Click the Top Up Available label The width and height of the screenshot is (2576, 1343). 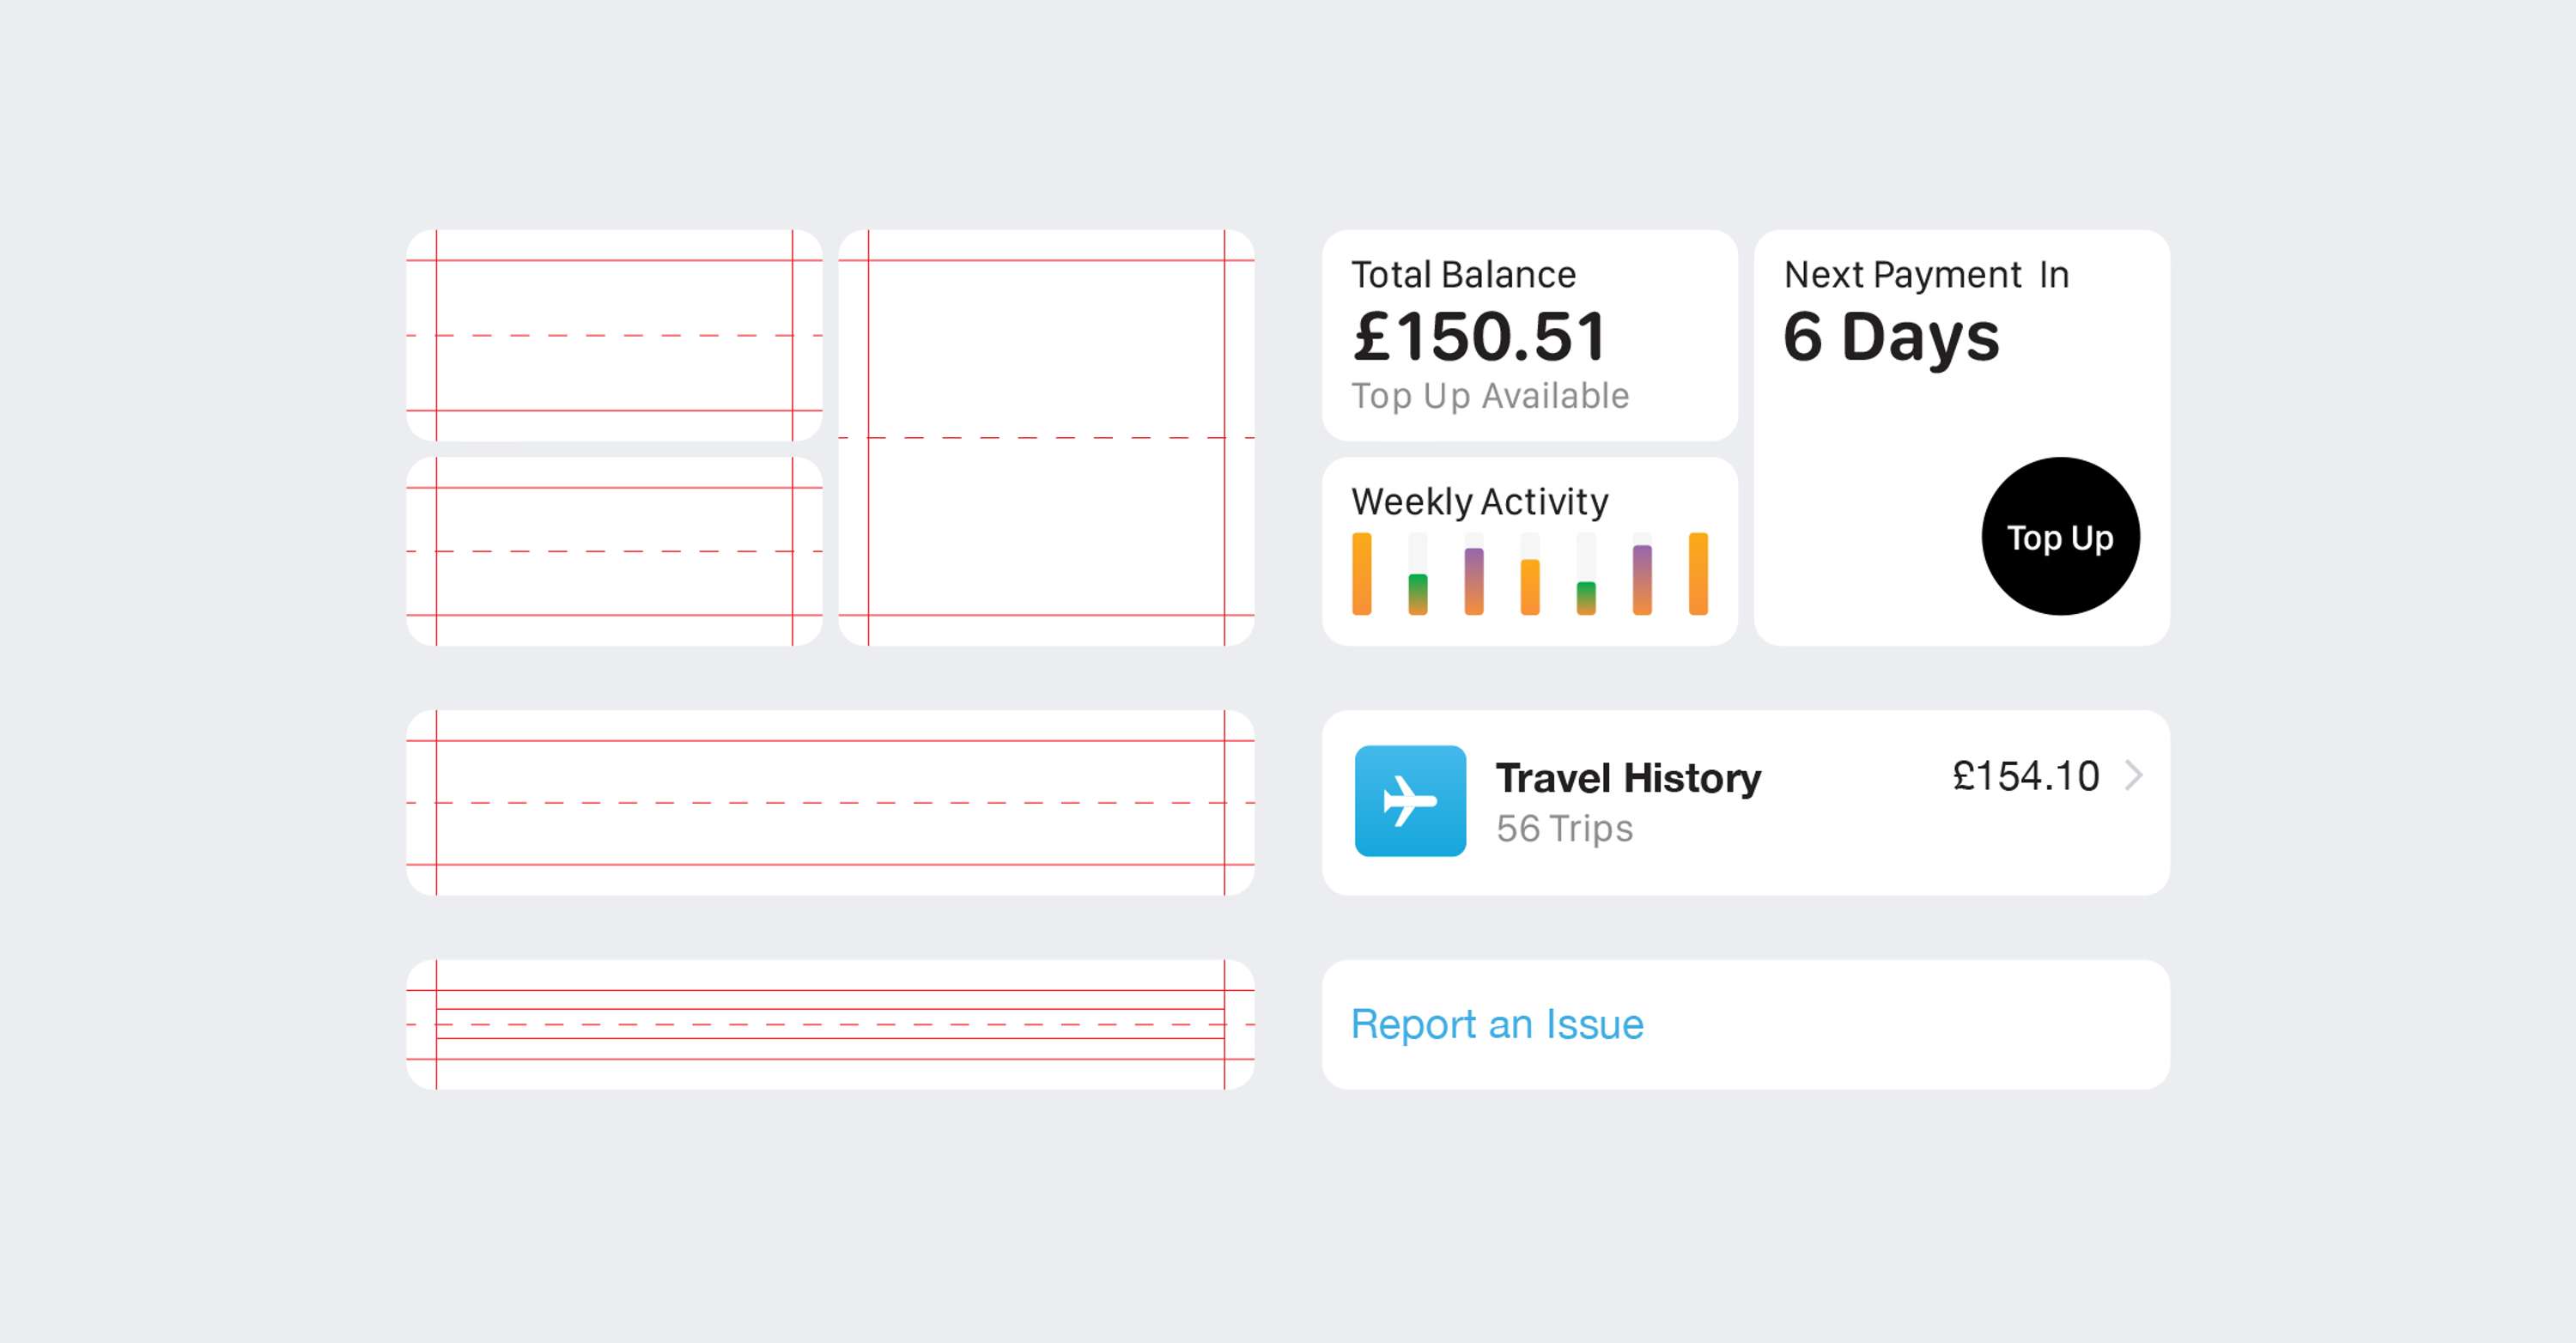coord(1490,396)
